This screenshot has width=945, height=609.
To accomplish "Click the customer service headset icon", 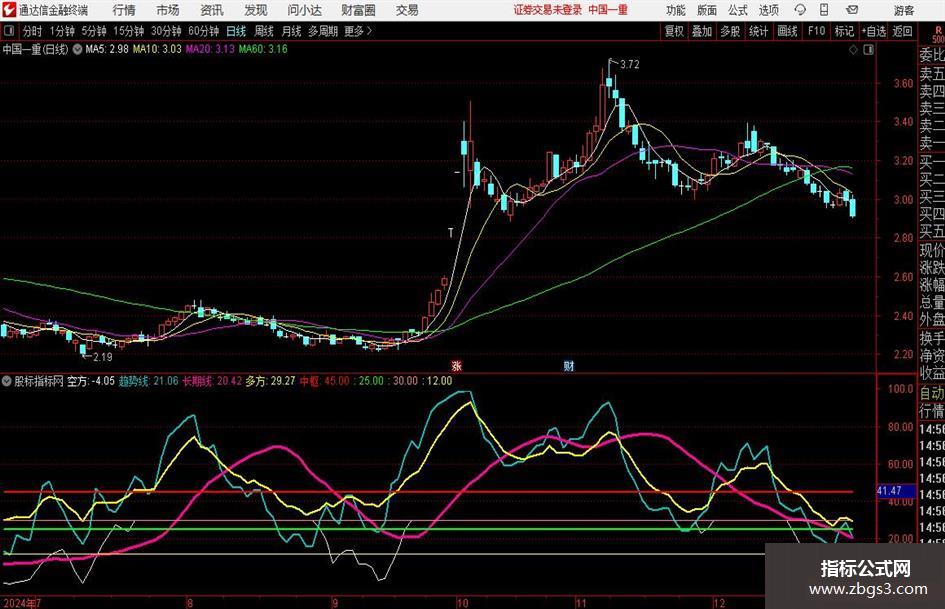I will tap(800, 10).
